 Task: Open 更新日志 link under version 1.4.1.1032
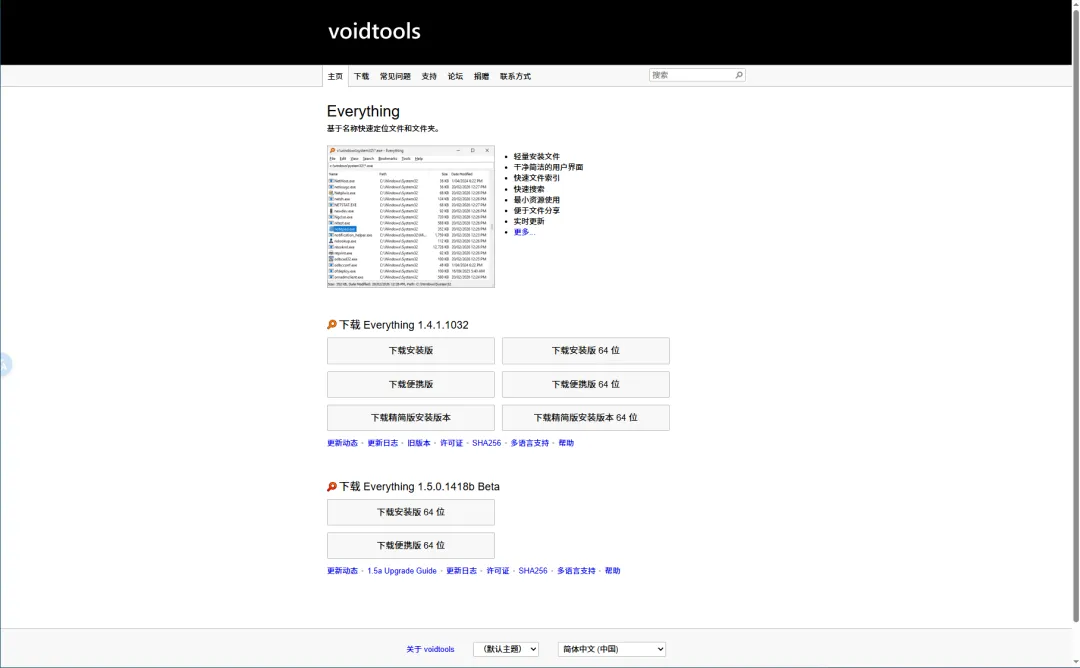(x=382, y=443)
